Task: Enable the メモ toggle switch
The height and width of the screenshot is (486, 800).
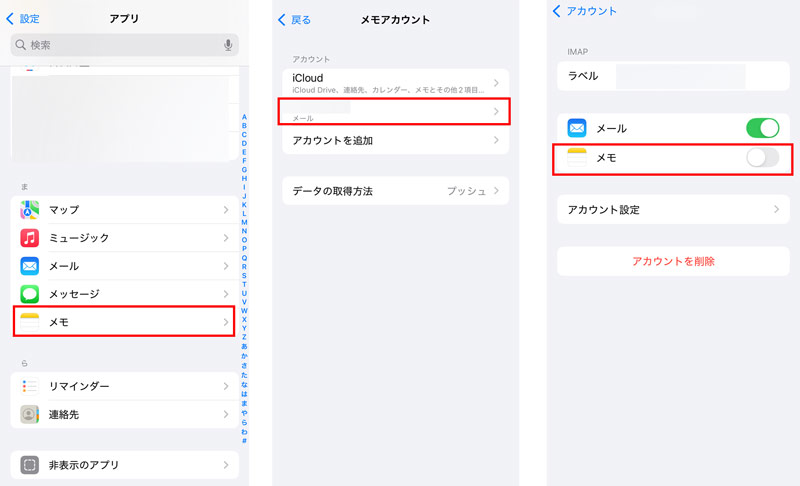Action: click(762, 157)
